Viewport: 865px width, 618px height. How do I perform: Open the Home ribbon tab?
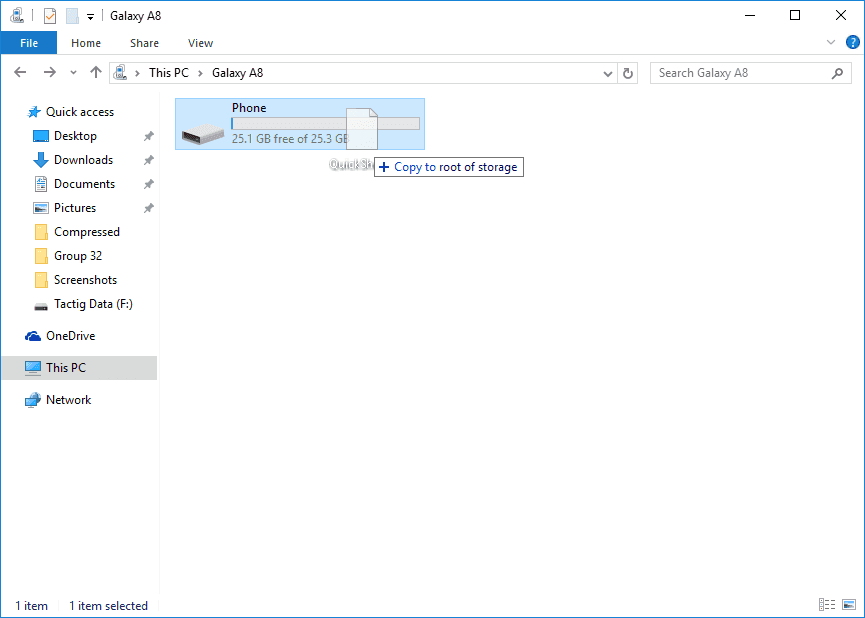pyautogui.click(x=86, y=43)
